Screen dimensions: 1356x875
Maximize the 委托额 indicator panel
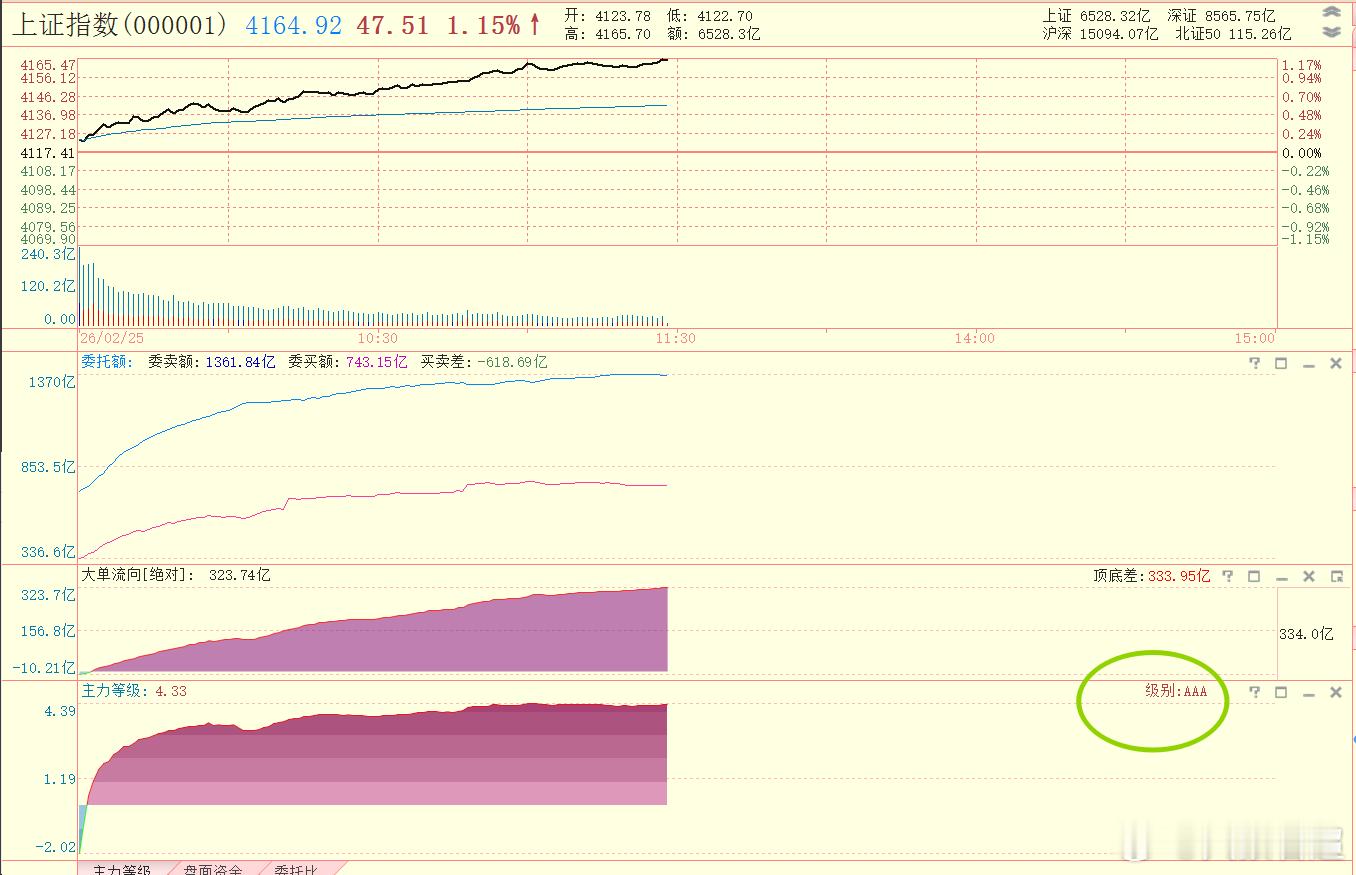(1281, 363)
